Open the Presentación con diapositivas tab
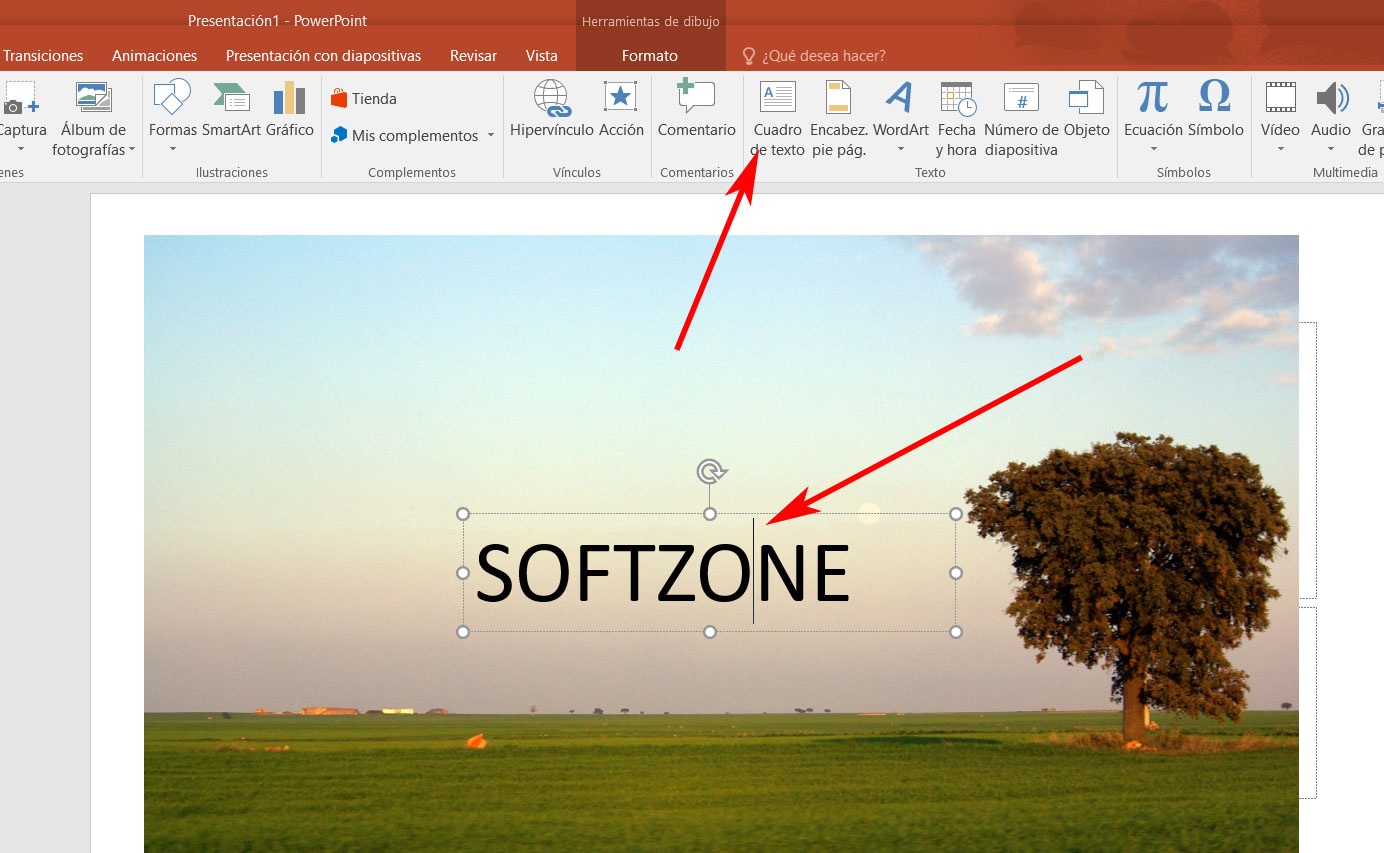Image resolution: width=1384 pixels, height=853 pixels. [x=323, y=56]
